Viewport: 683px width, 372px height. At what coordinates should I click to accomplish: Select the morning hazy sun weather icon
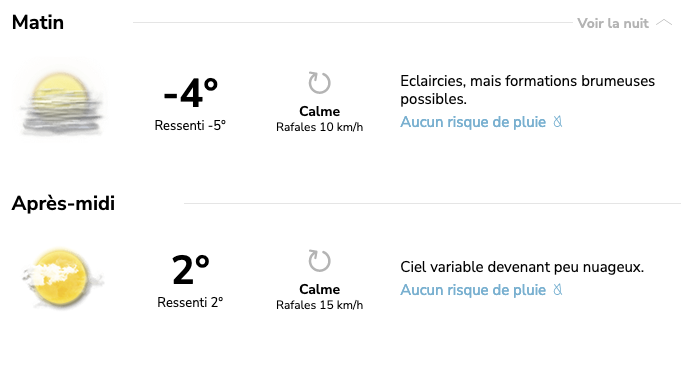[61, 103]
